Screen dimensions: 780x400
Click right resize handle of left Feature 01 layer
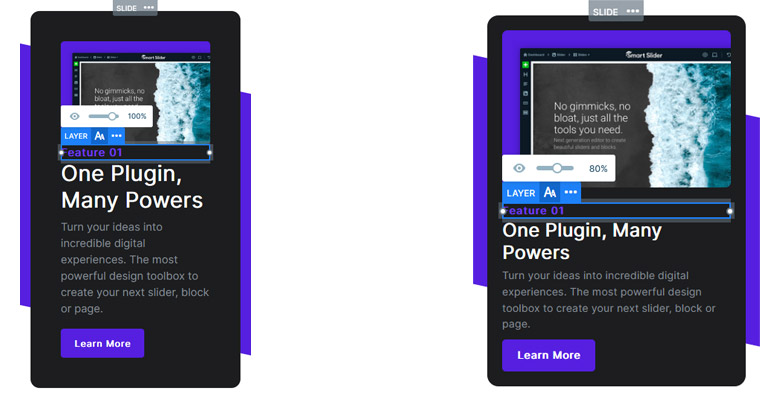click(x=209, y=153)
